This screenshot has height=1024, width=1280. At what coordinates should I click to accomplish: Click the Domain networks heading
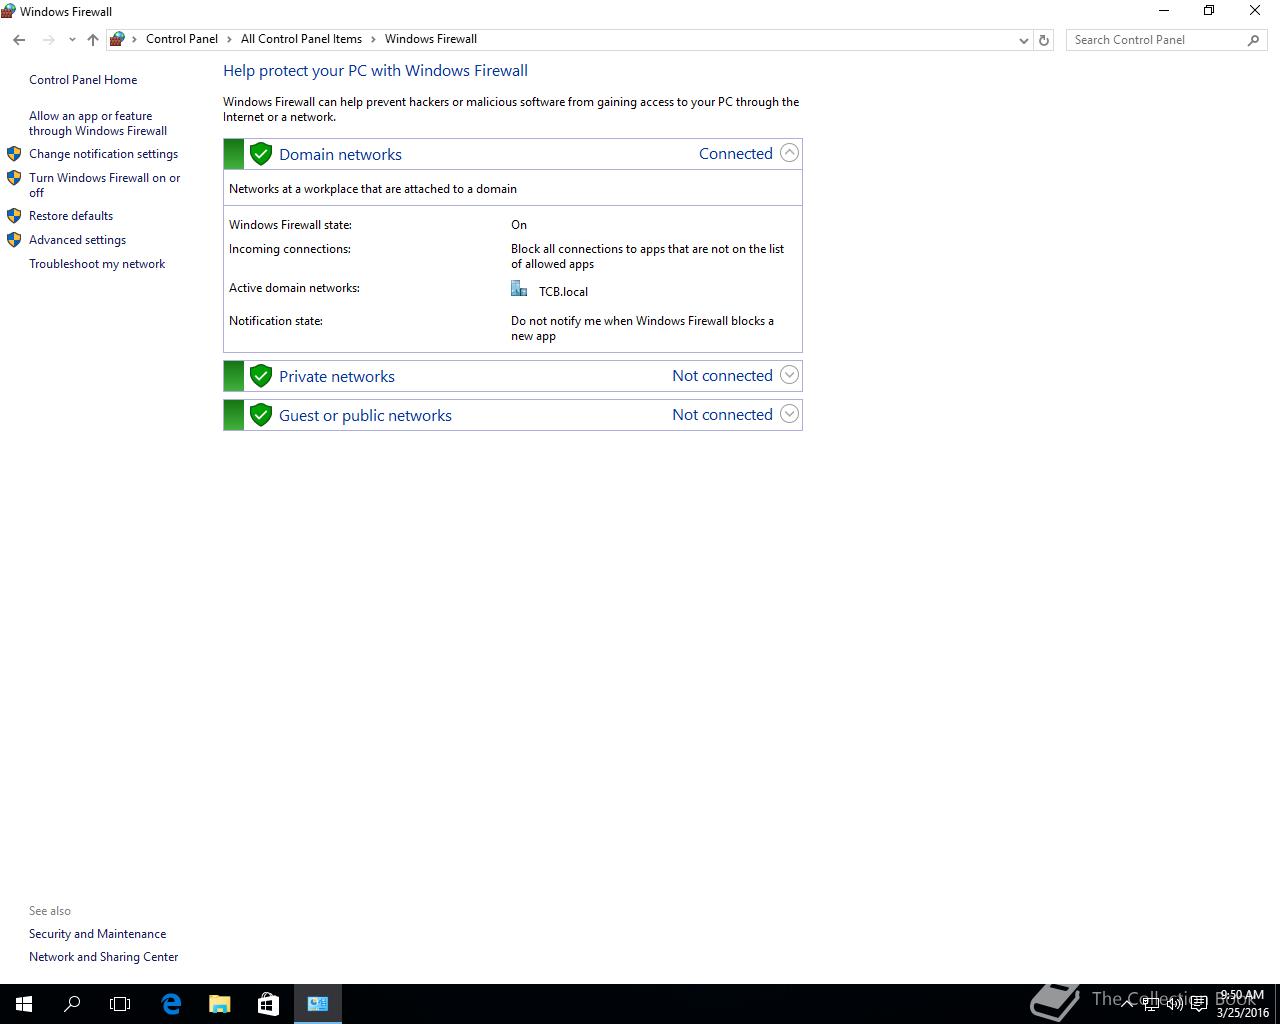coord(340,154)
